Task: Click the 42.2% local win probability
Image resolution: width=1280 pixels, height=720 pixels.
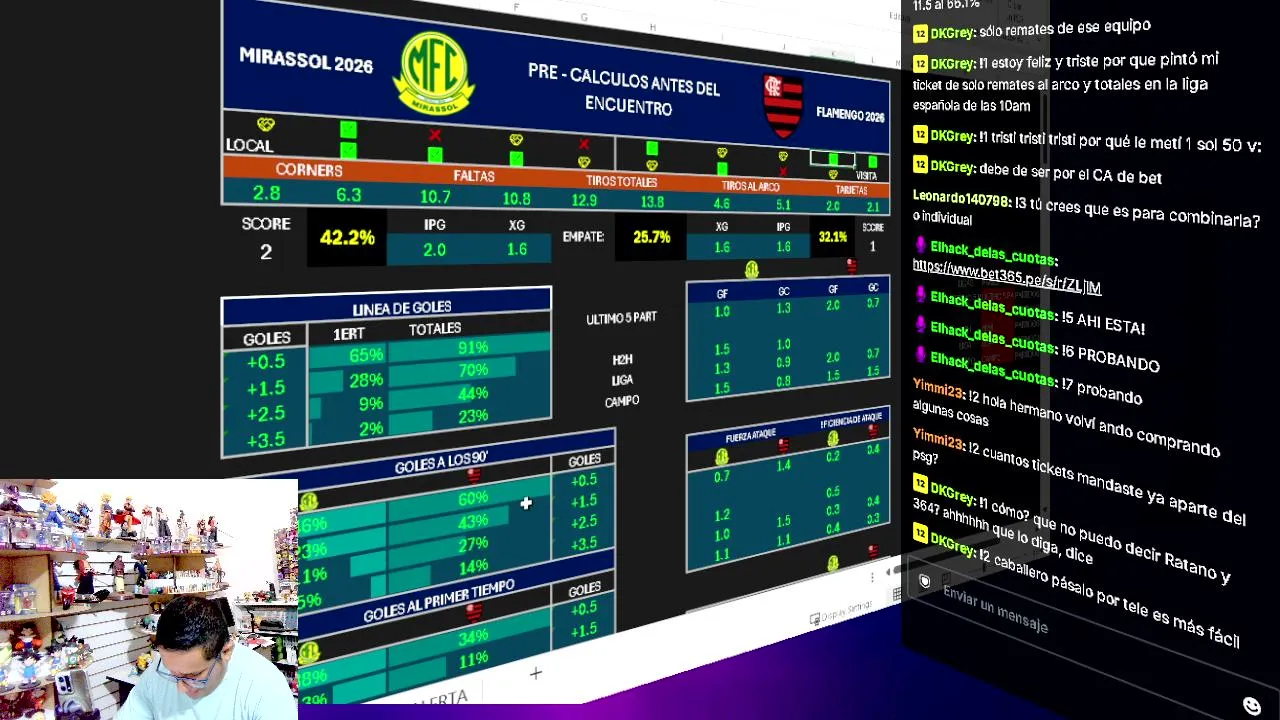Action: point(347,238)
